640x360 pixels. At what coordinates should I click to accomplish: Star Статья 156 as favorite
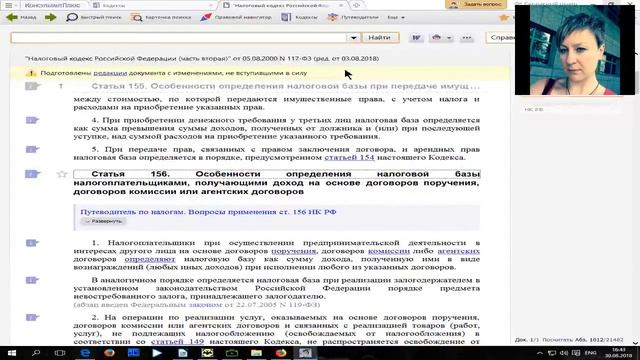[x=62, y=174]
